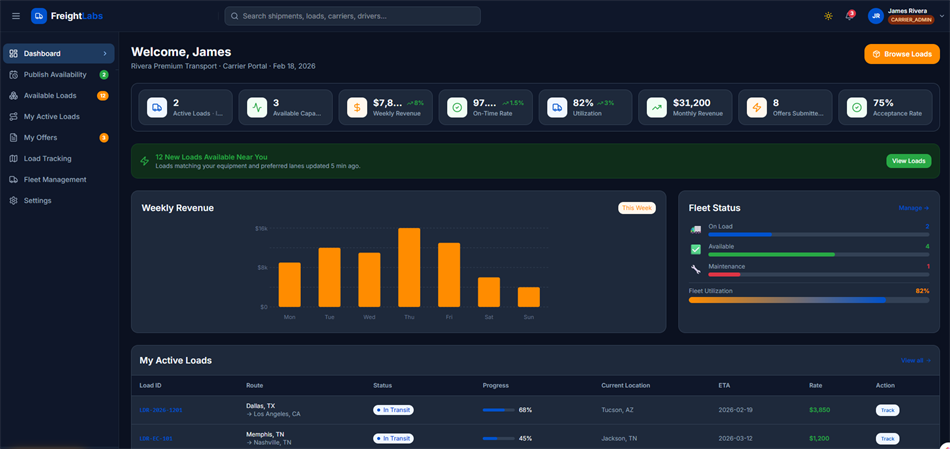This screenshot has width=950, height=449.
Task: Click the Sunday revenue bar
Action: point(528,297)
